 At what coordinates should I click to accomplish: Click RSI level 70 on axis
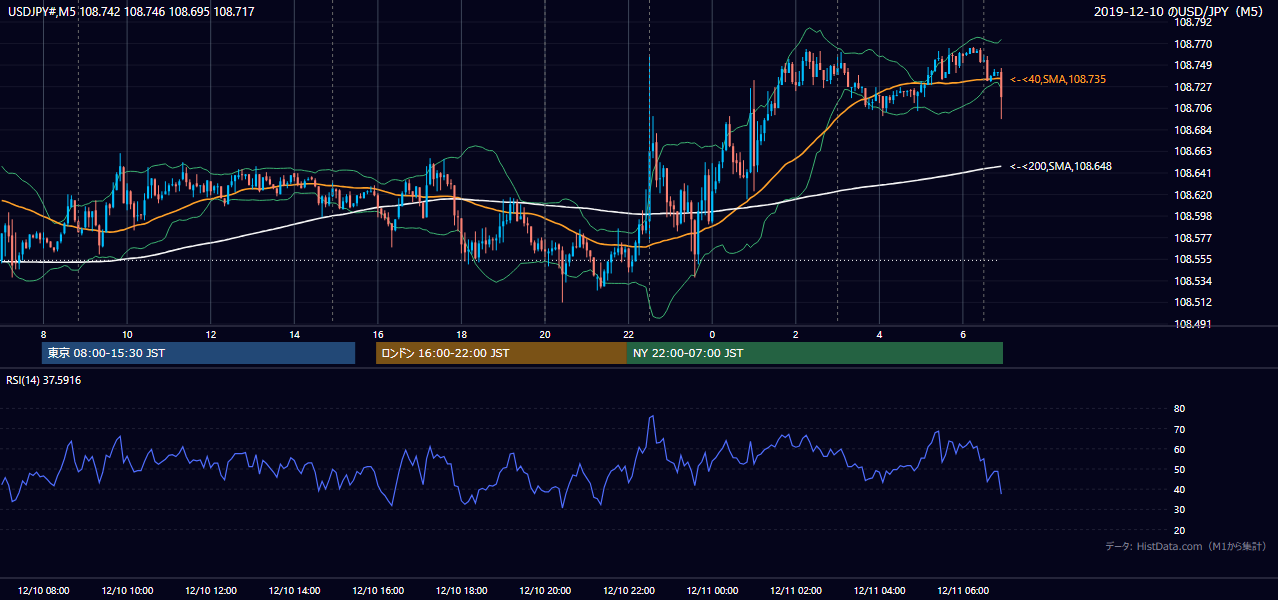(1179, 429)
